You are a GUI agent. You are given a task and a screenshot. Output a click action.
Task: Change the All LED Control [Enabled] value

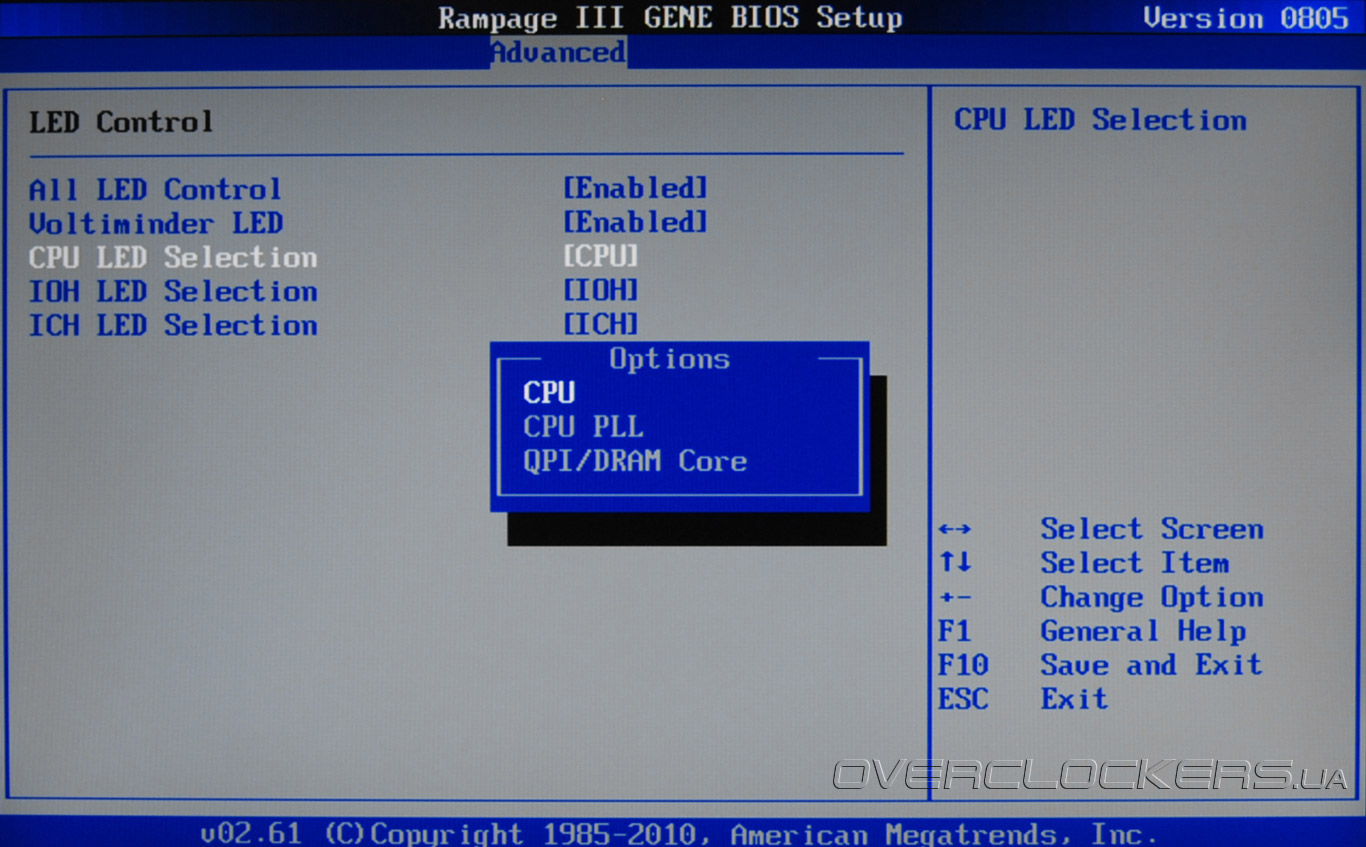[x=635, y=189]
